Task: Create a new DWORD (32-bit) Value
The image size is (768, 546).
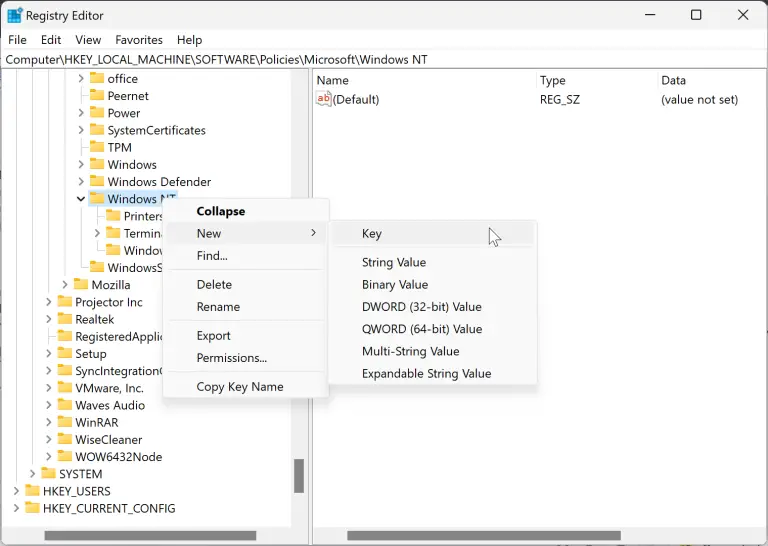Action: 433,307
